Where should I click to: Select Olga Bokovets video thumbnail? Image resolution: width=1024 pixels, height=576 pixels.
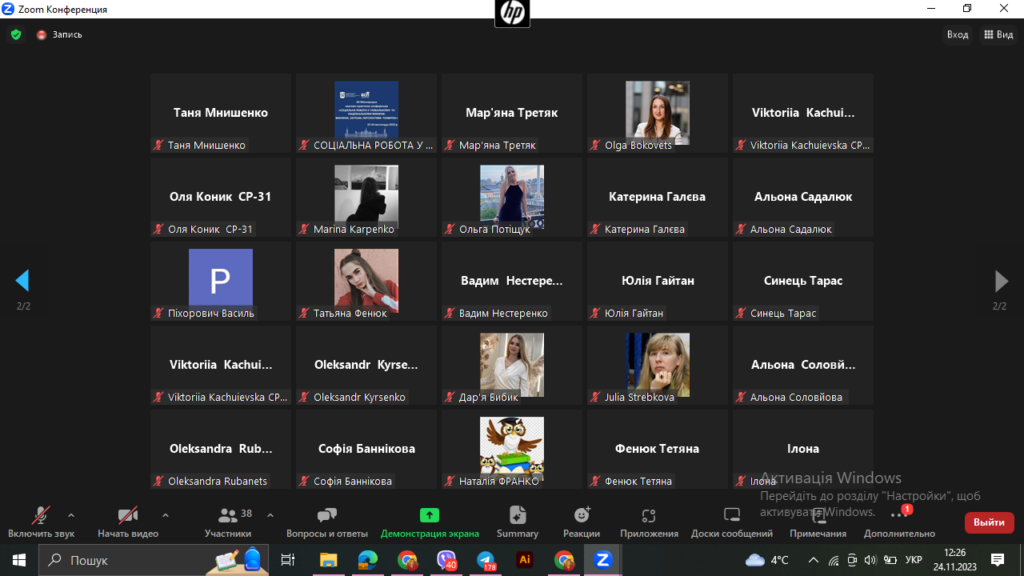tap(657, 113)
